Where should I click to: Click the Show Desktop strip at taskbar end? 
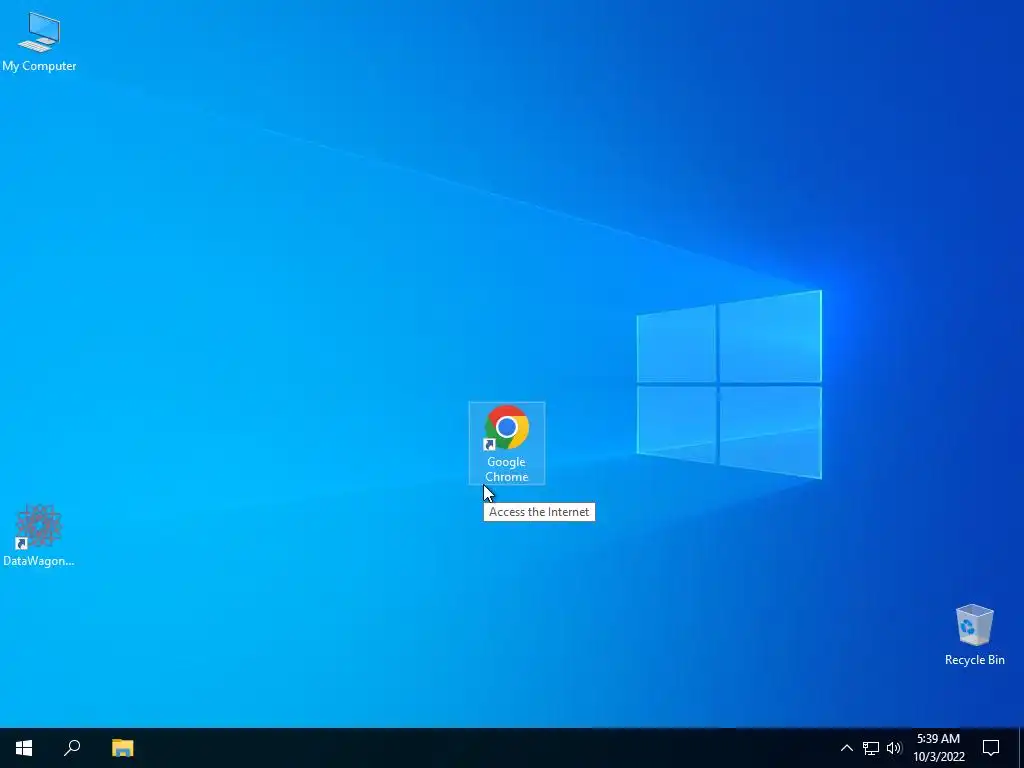(1021, 748)
